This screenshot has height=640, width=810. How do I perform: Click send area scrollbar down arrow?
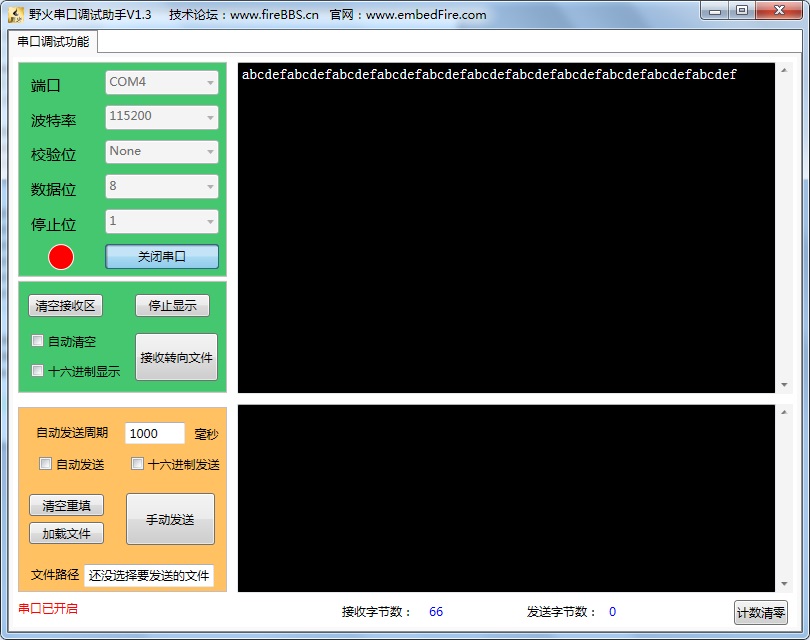click(784, 584)
